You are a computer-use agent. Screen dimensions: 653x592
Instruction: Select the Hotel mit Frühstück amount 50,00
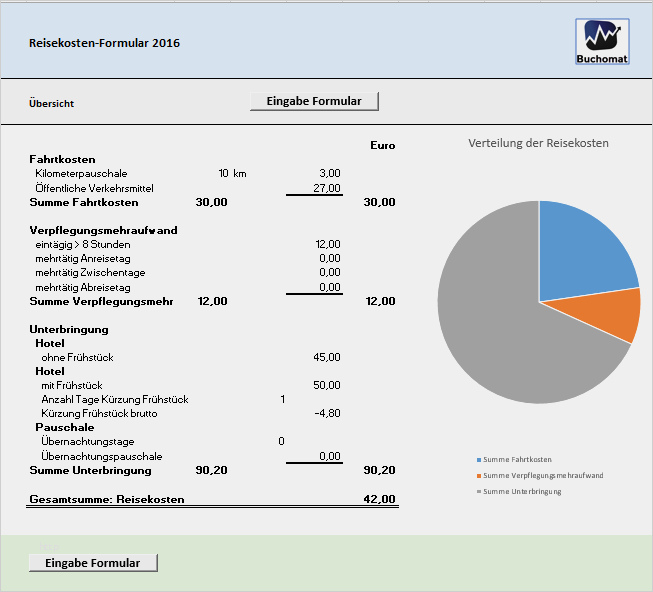pos(327,385)
